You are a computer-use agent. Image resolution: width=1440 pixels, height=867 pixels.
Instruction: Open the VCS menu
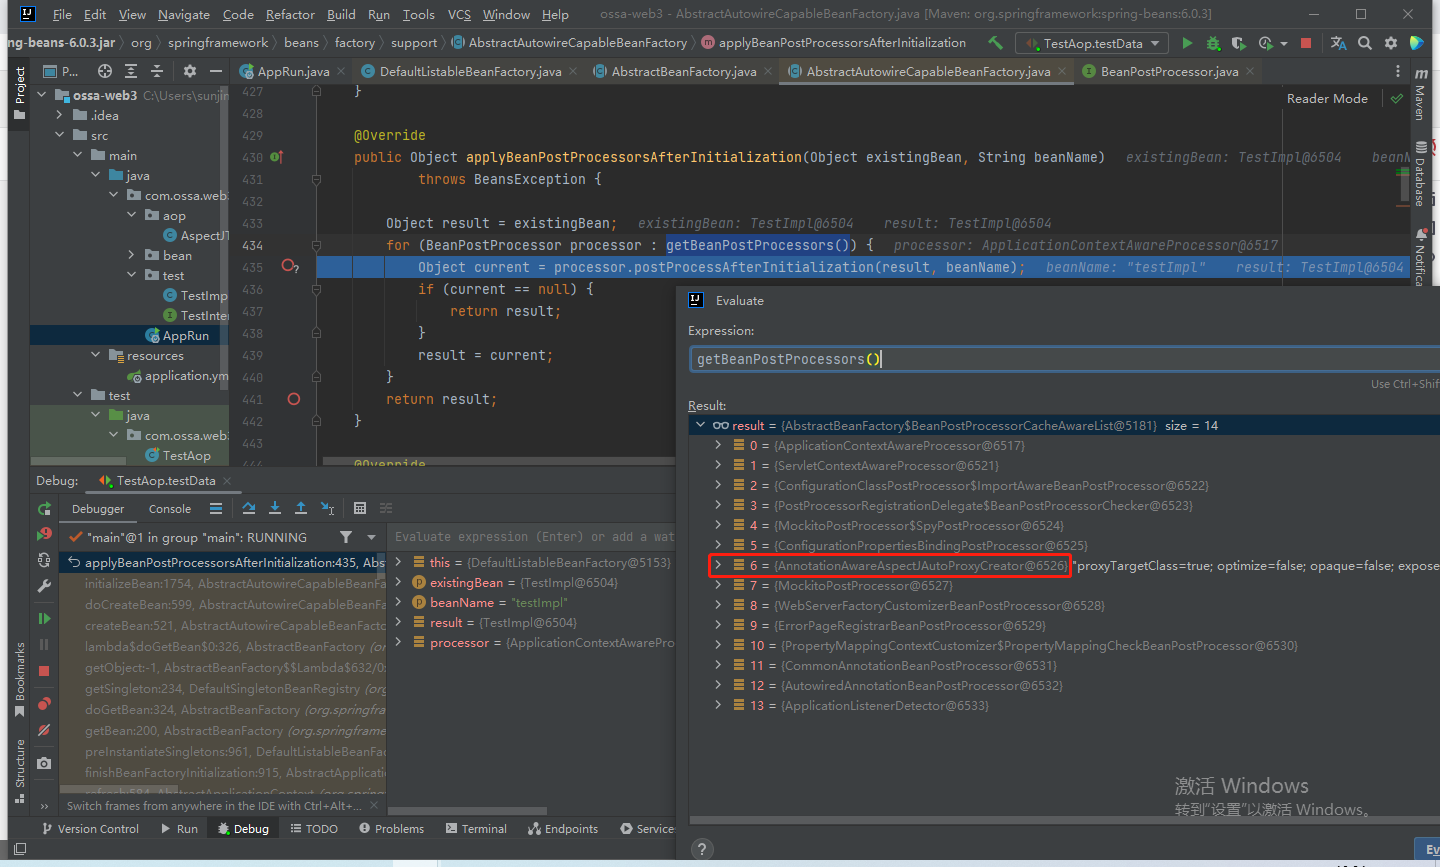[459, 14]
